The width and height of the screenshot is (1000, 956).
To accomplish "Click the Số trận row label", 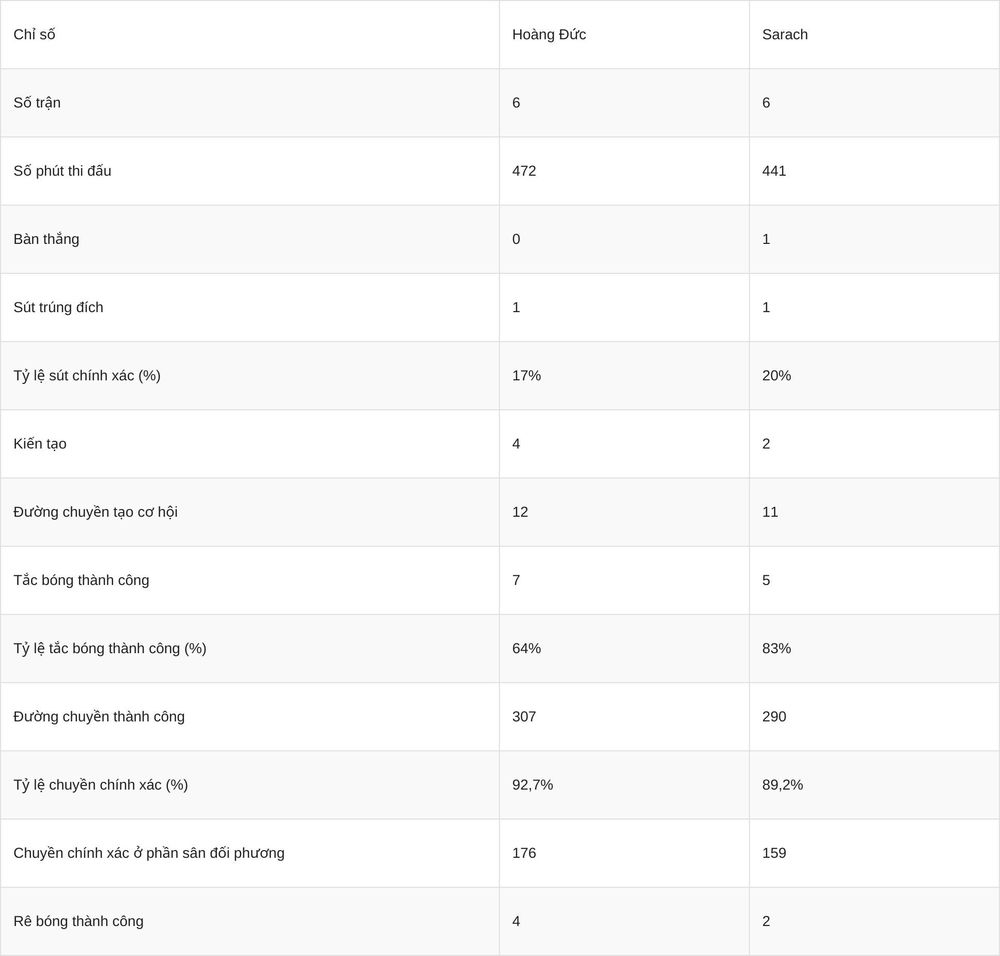I will click(x=37, y=103).
